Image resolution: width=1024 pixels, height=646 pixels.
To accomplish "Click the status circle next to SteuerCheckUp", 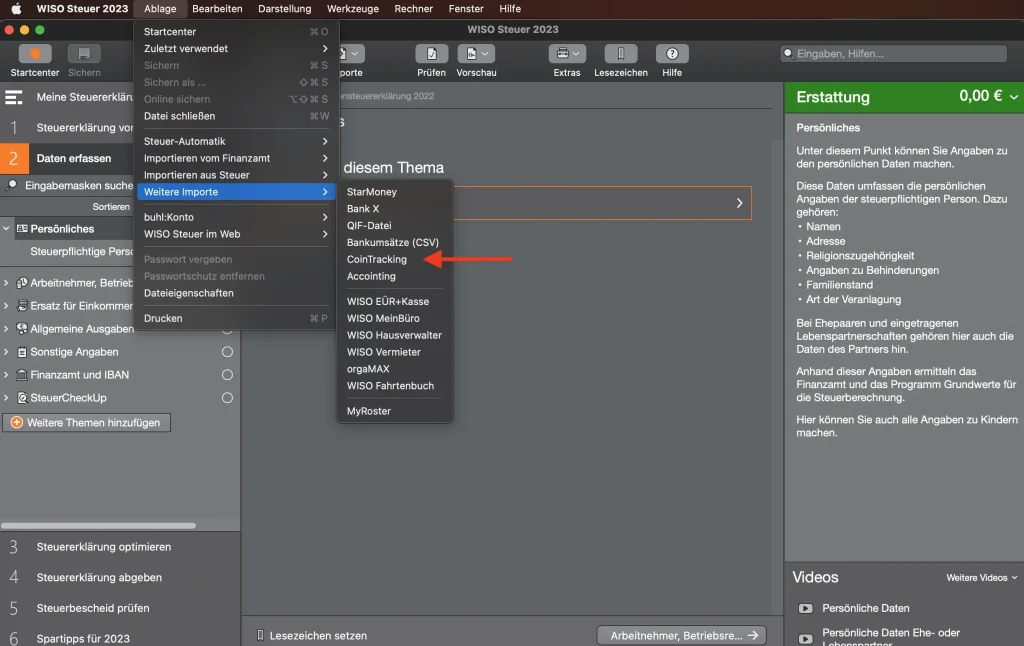I will tap(227, 398).
